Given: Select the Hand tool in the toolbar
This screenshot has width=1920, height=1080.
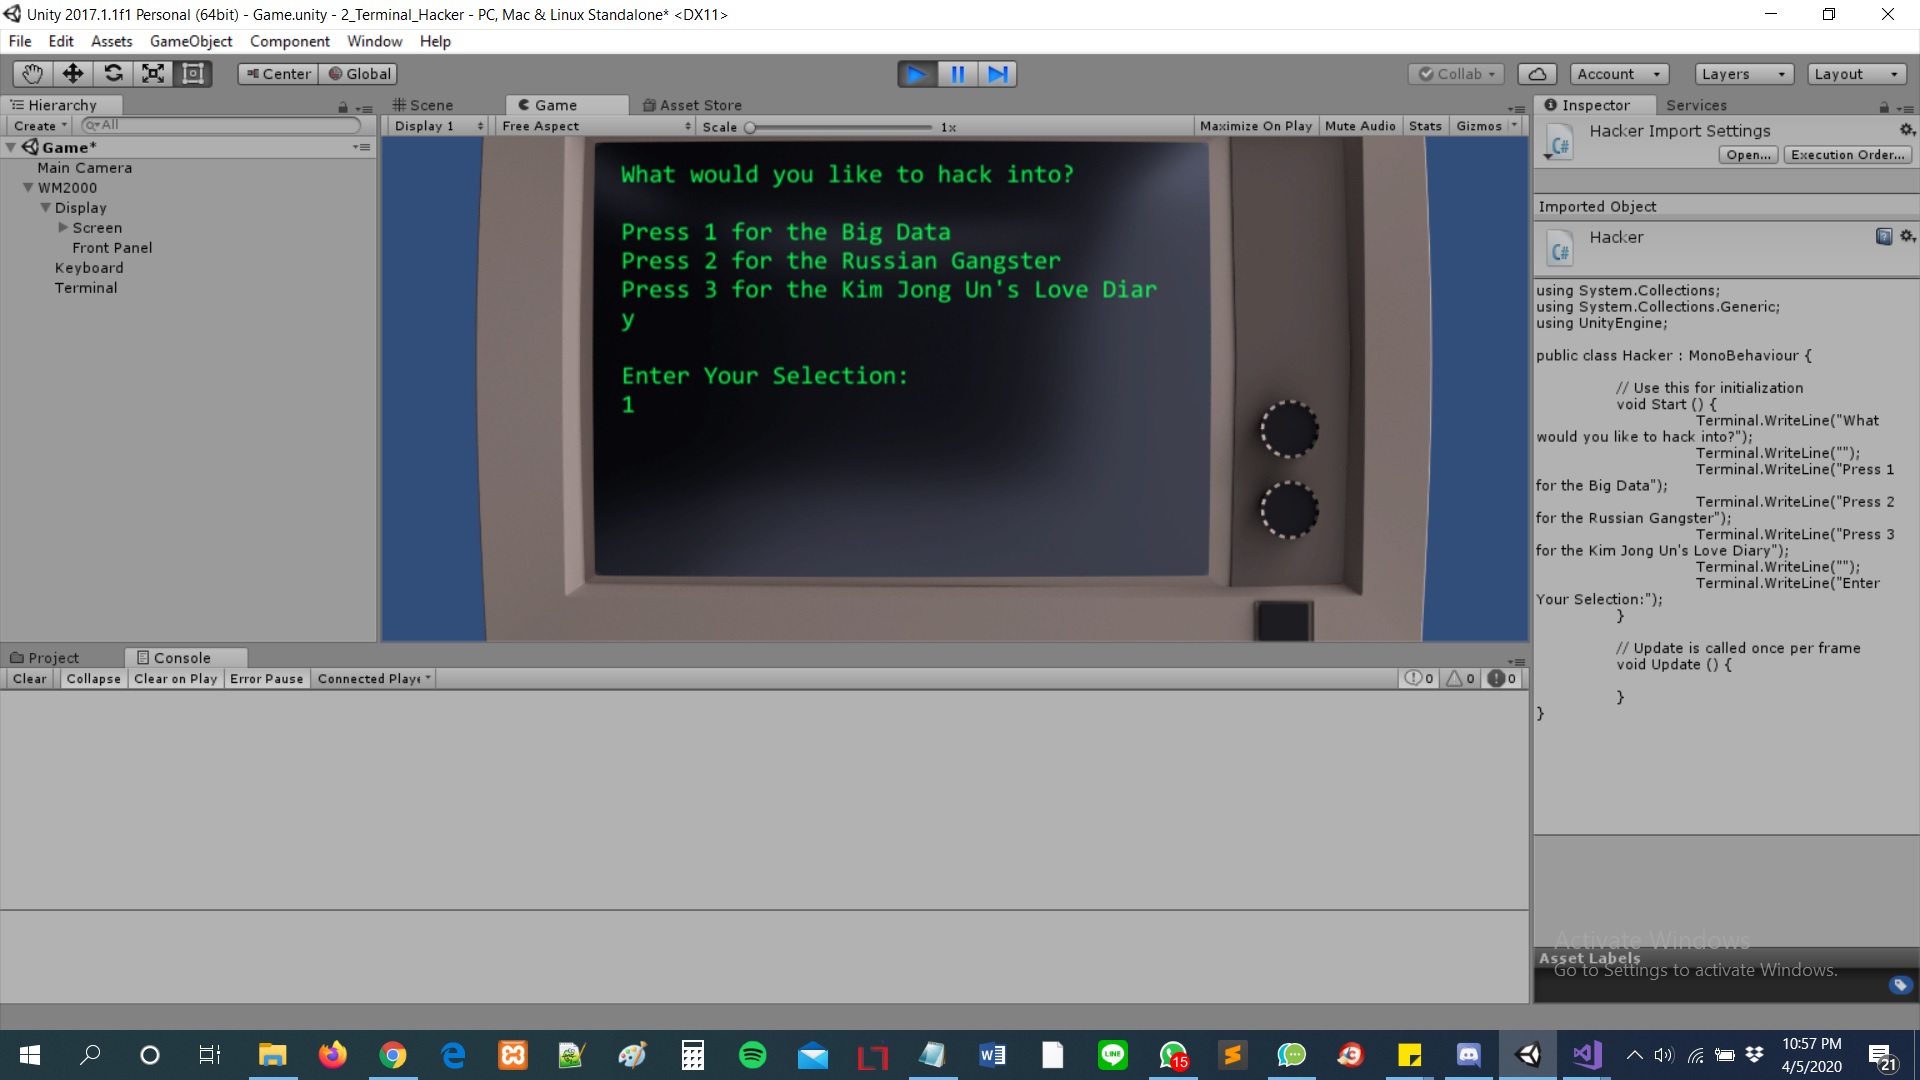Looking at the screenshot, I should (31, 73).
